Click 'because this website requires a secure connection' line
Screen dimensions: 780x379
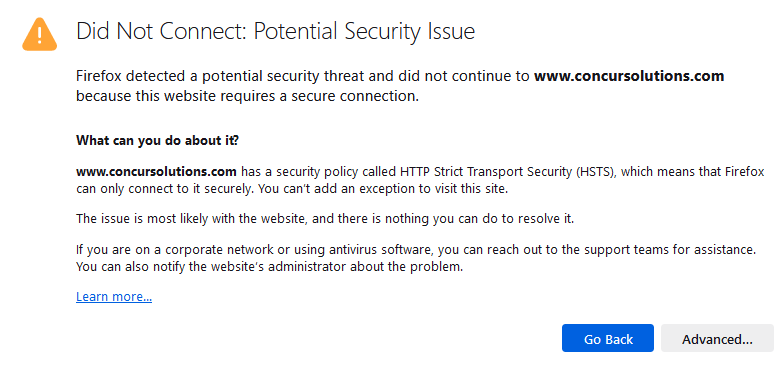(x=248, y=95)
